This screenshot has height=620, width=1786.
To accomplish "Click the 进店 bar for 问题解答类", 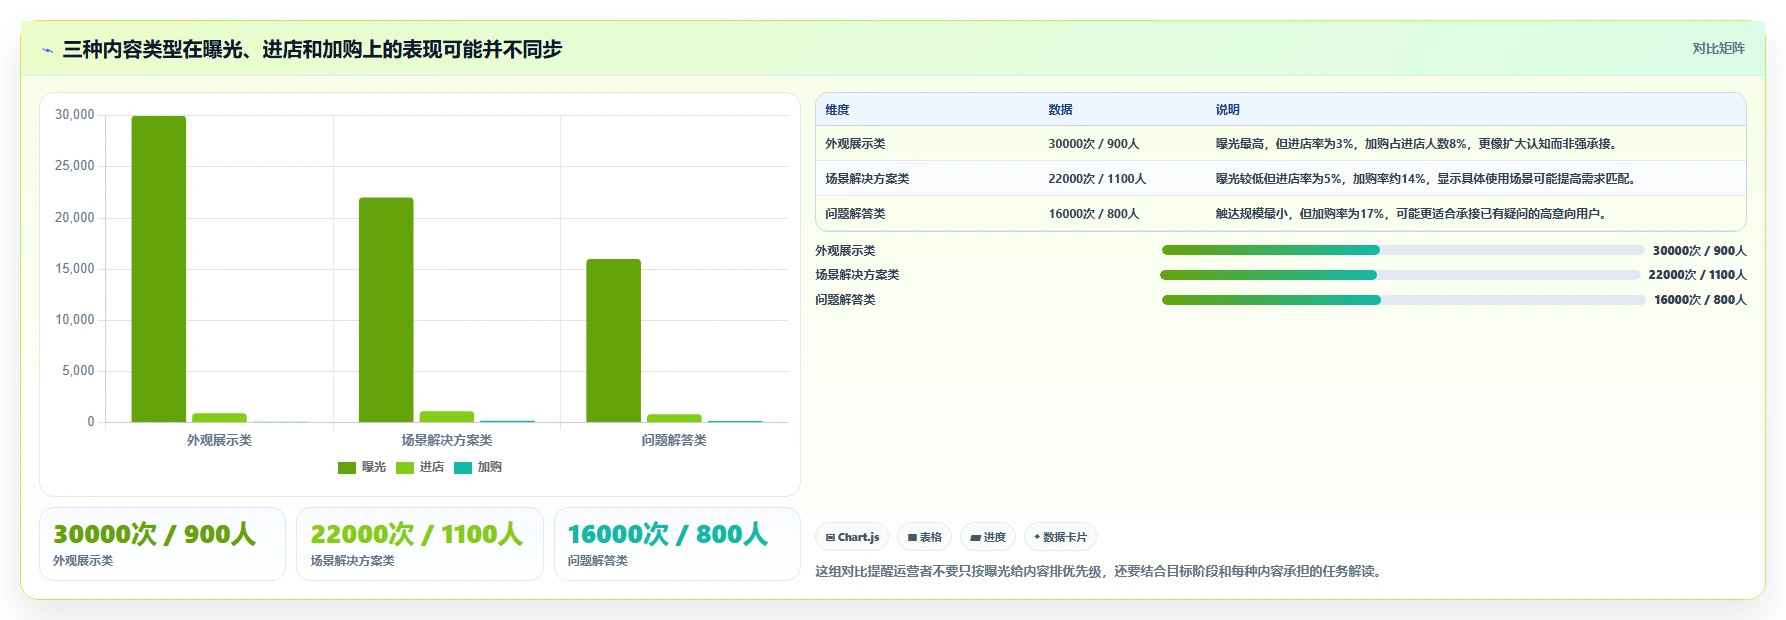I will click(674, 418).
